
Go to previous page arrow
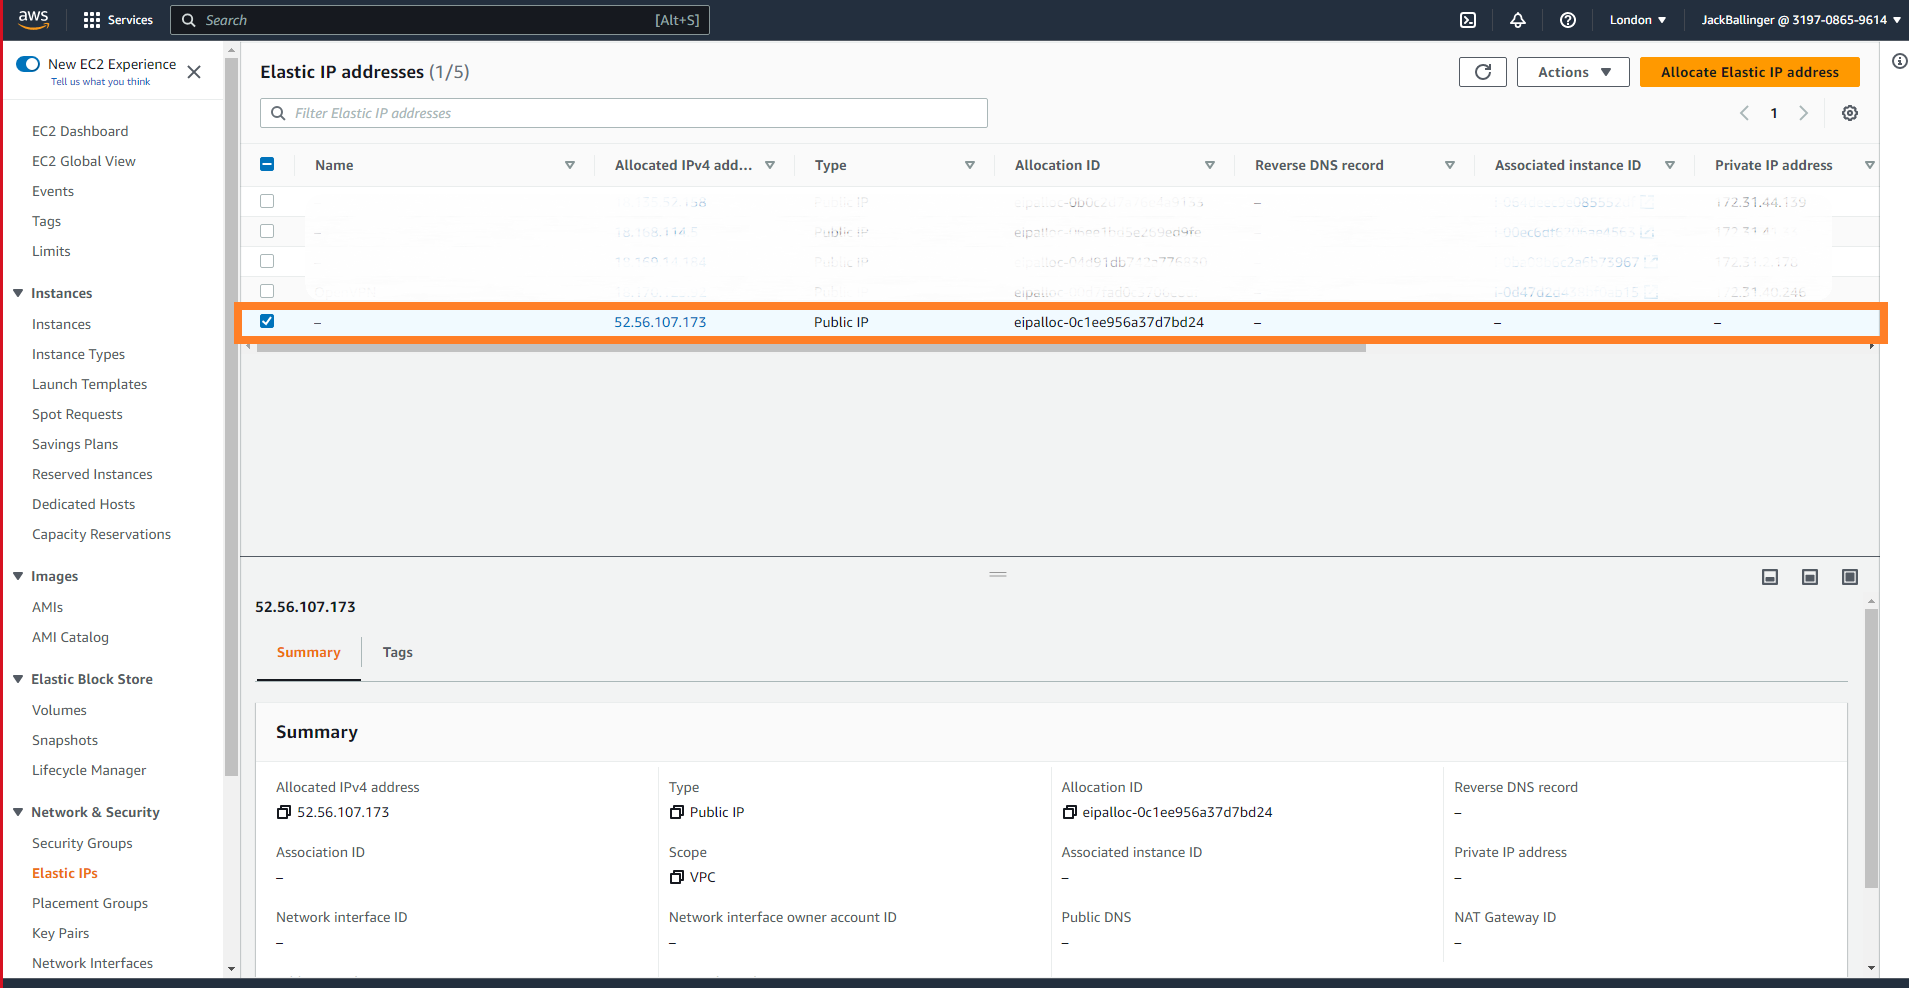[1744, 113]
